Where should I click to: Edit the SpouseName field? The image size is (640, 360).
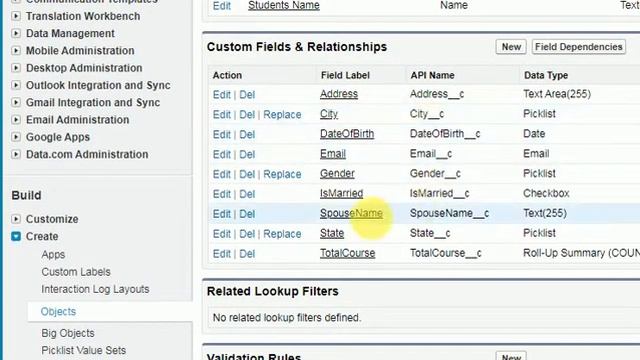click(222, 214)
